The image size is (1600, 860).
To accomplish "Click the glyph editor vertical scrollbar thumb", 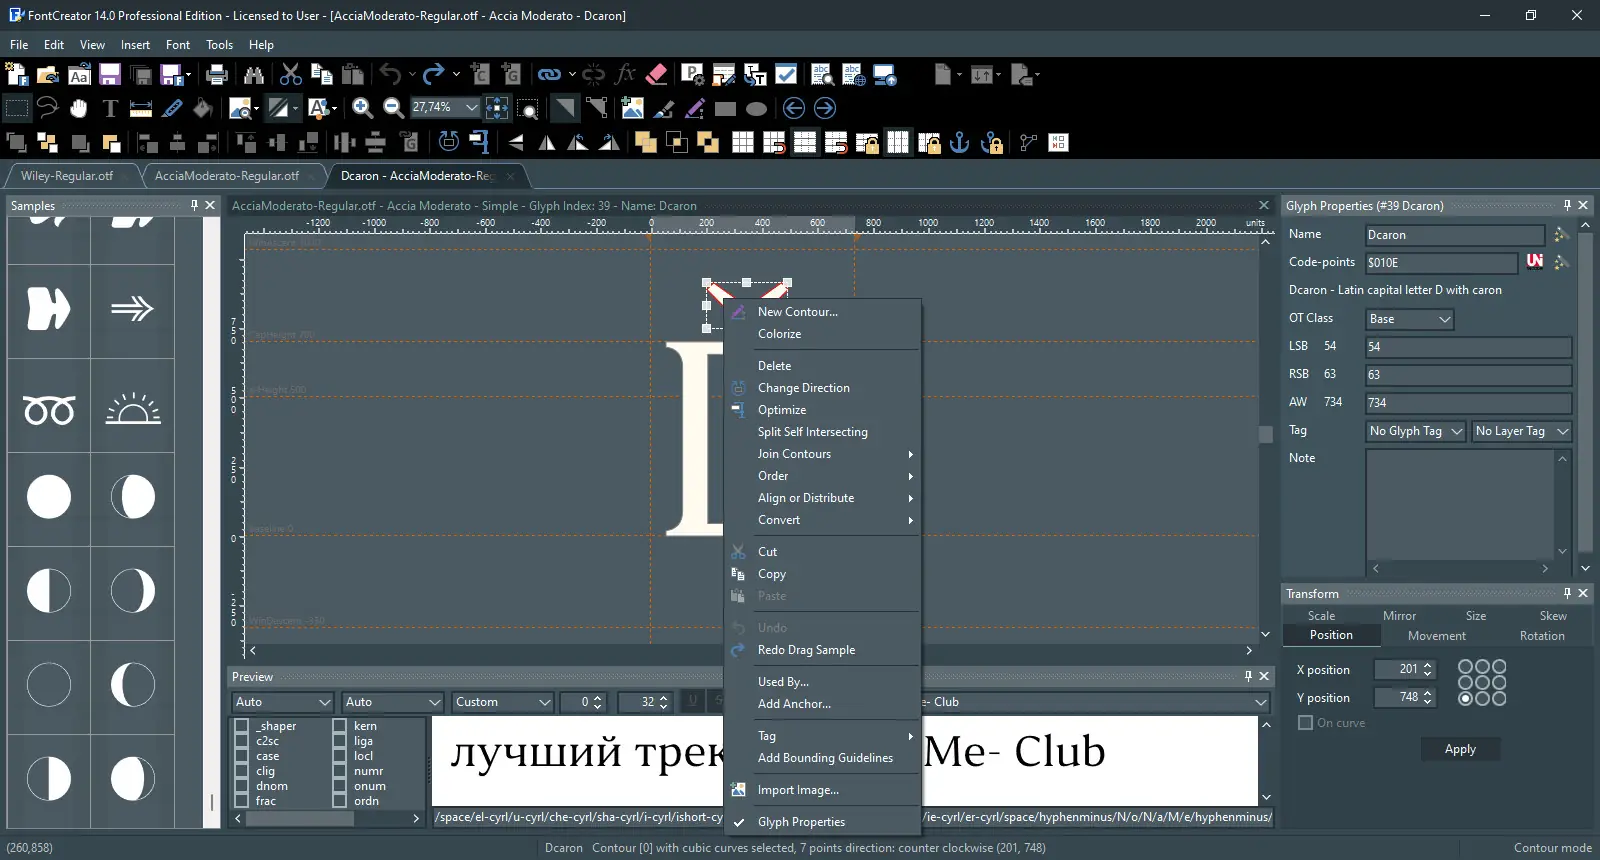I will click(x=1266, y=434).
